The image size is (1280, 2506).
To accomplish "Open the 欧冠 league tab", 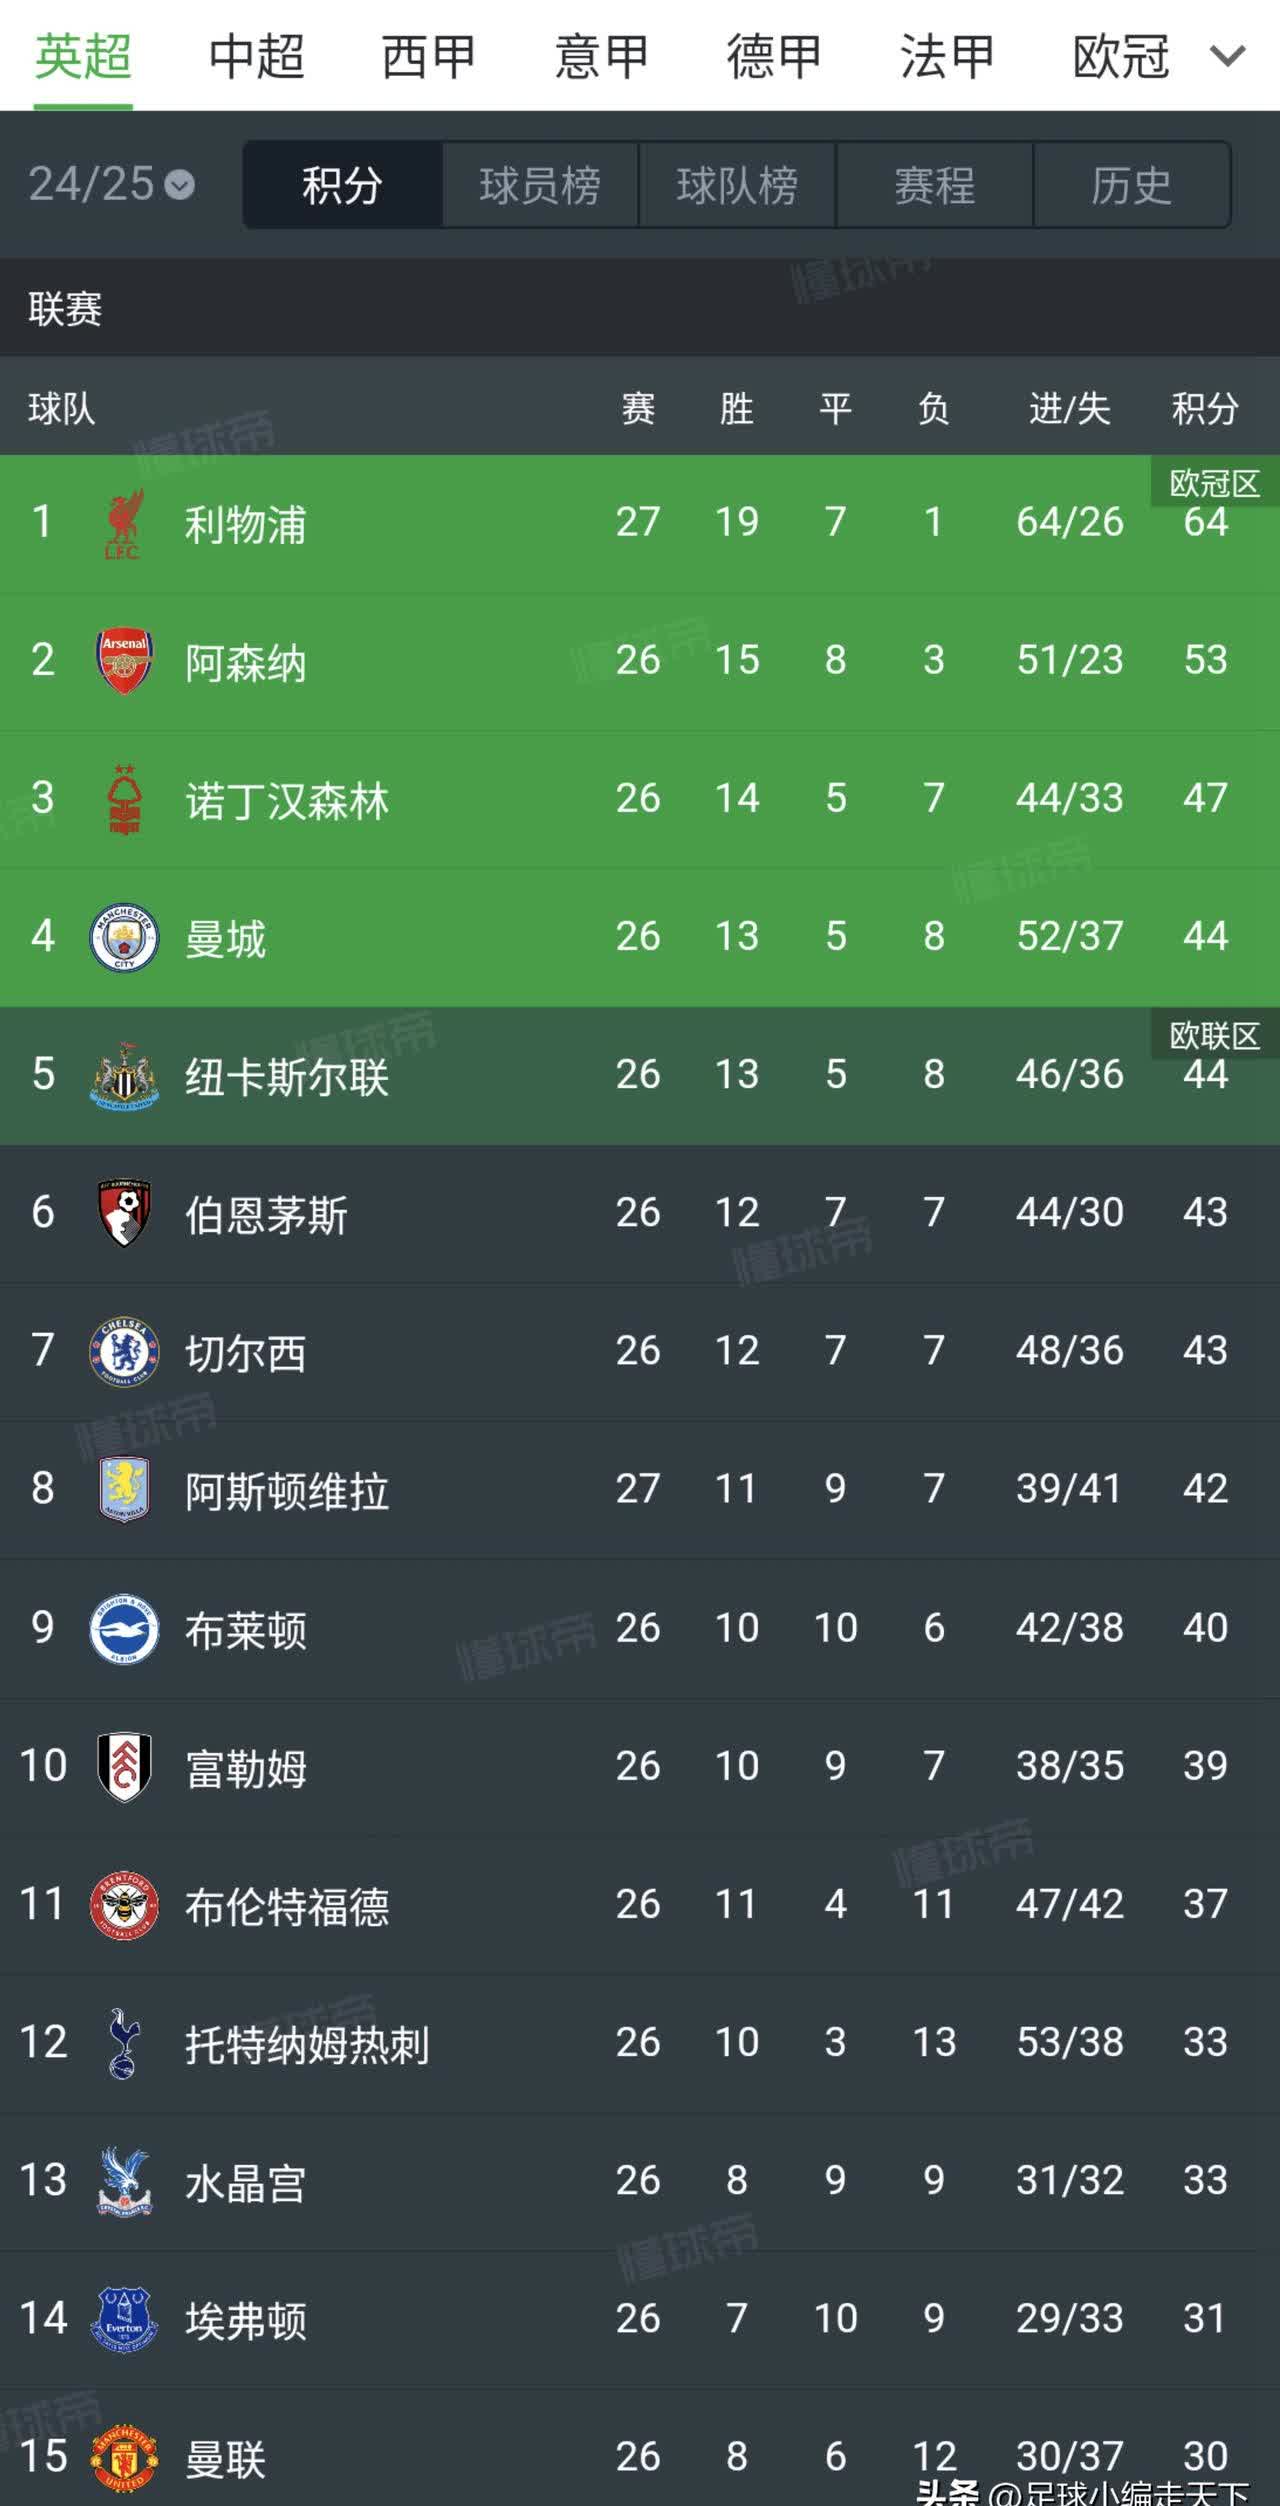I will [x=1120, y=56].
